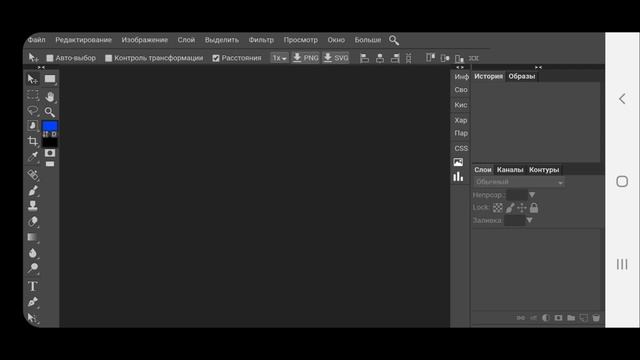Screen dimensions: 640x360
Task: Open the Редактирование menu
Action: click(83, 40)
